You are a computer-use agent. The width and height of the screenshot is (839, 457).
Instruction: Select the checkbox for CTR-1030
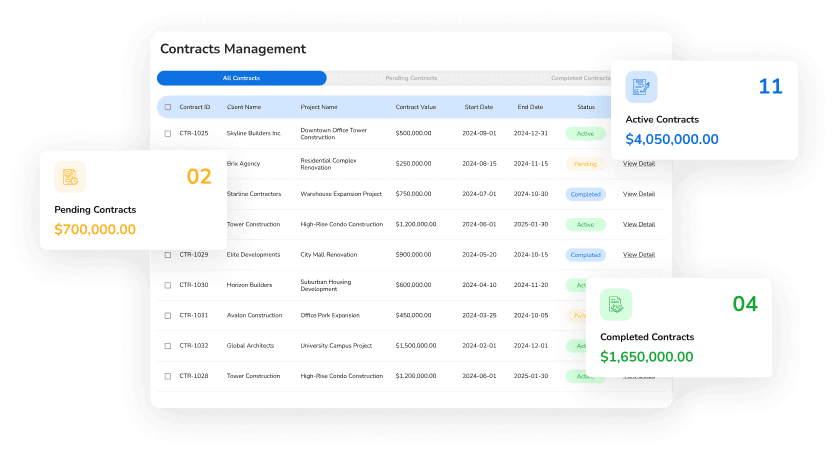click(168, 285)
